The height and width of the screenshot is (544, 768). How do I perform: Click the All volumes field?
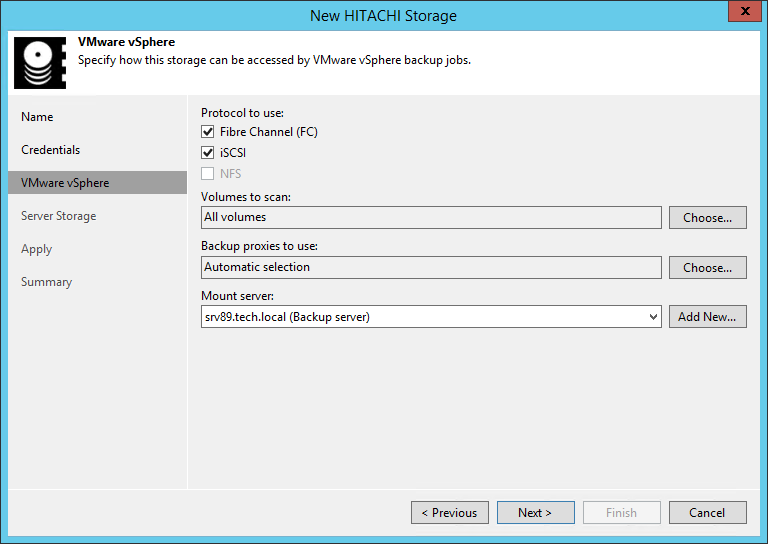pos(431,217)
